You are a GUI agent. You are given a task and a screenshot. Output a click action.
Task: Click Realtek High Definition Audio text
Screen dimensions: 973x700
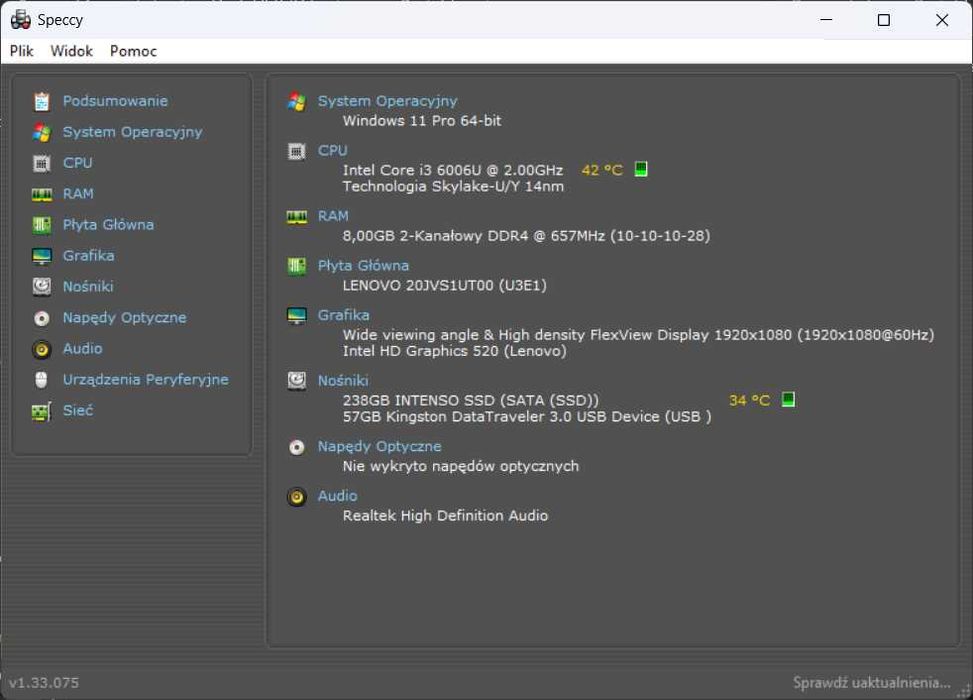click(x=446, y=516)
